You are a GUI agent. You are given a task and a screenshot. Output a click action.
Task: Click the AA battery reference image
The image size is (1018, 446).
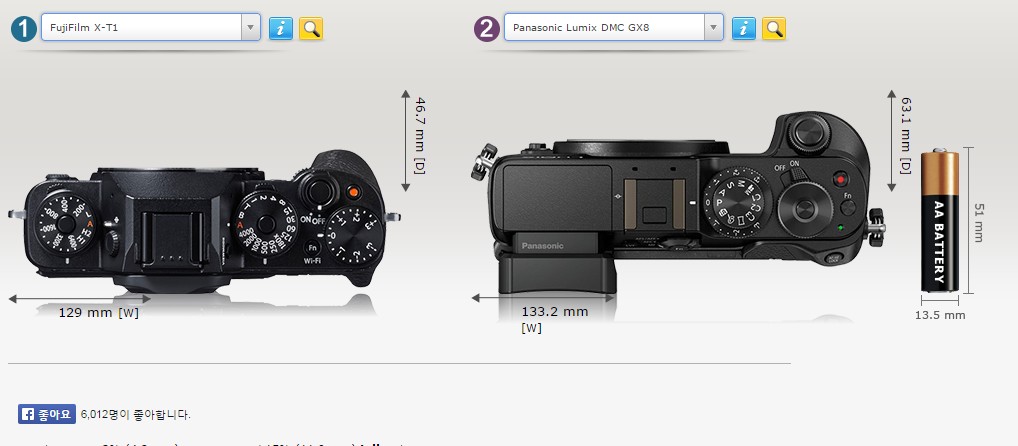tap(939, 220)
